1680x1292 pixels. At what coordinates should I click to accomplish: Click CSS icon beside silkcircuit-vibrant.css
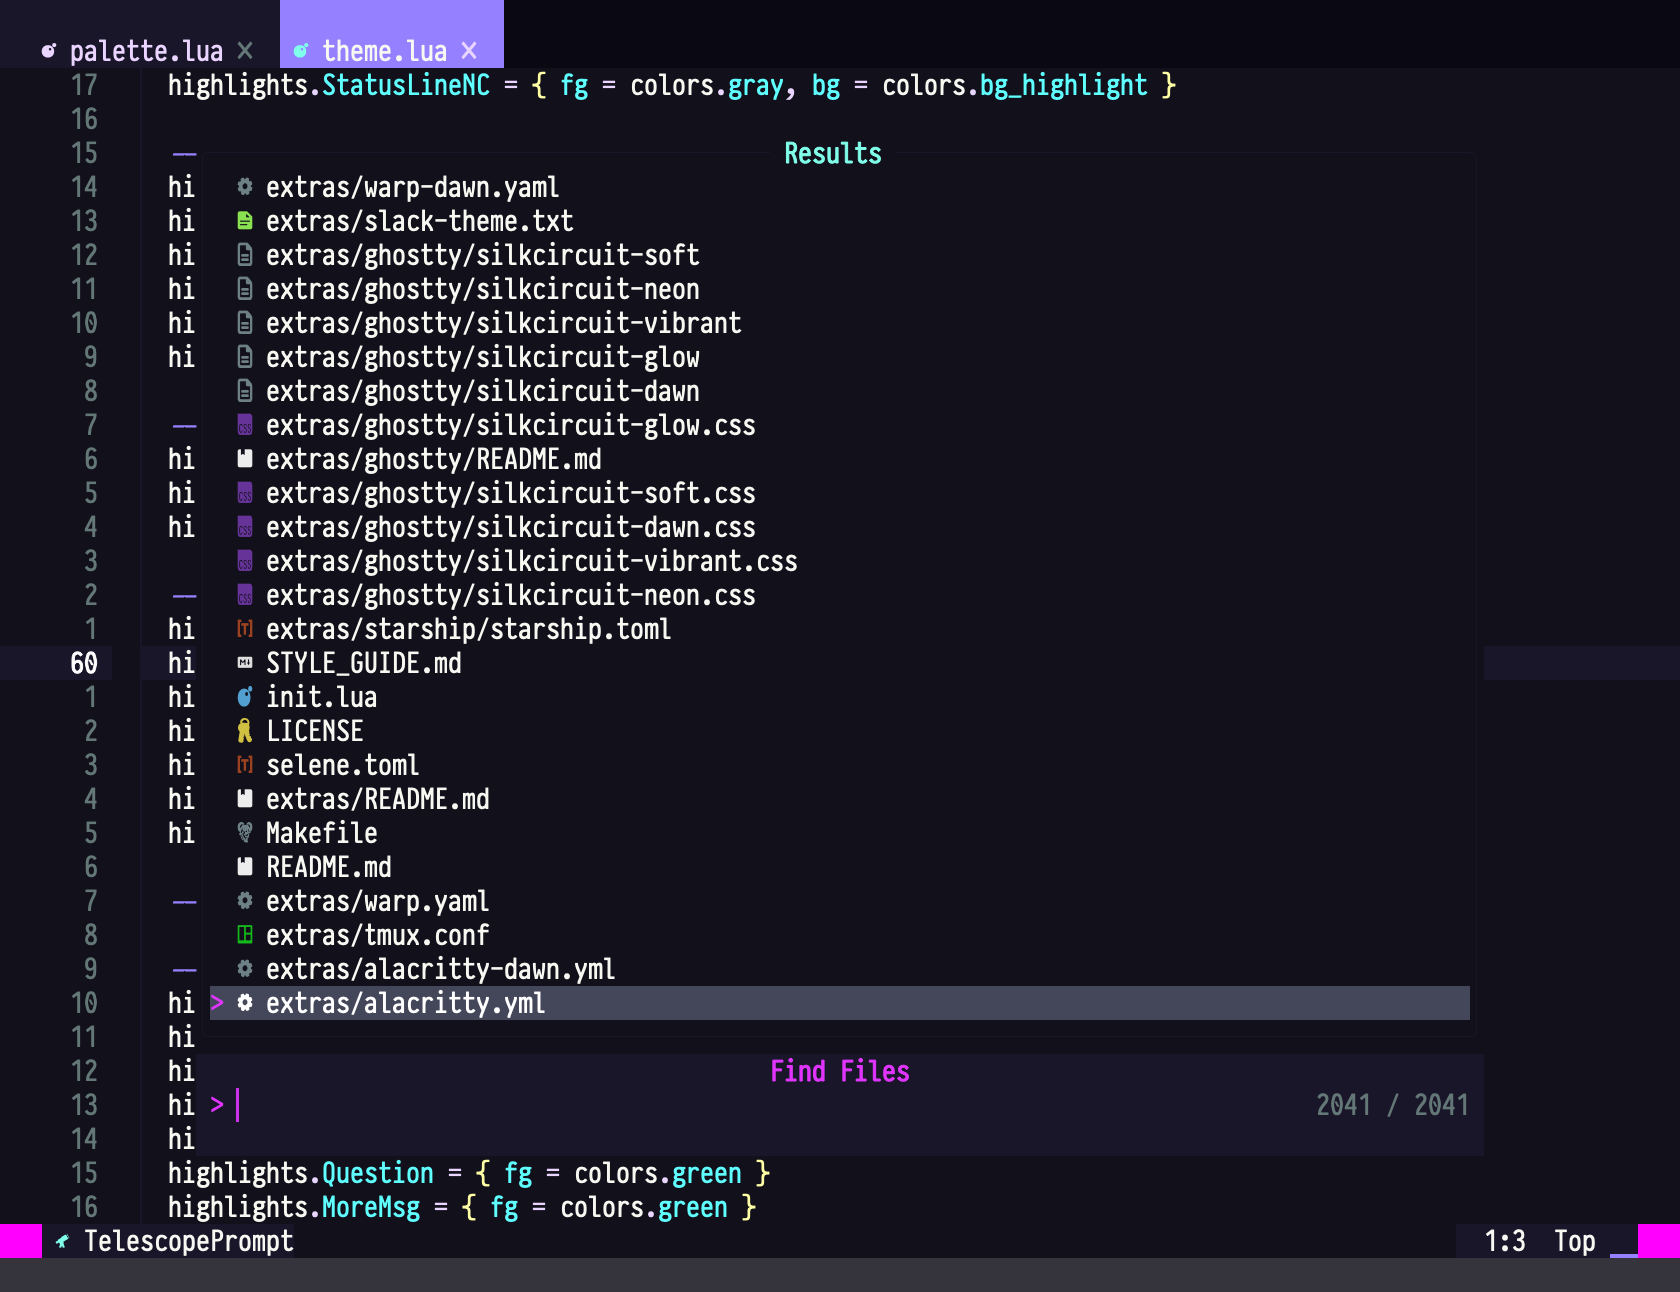tap(245, 561)
